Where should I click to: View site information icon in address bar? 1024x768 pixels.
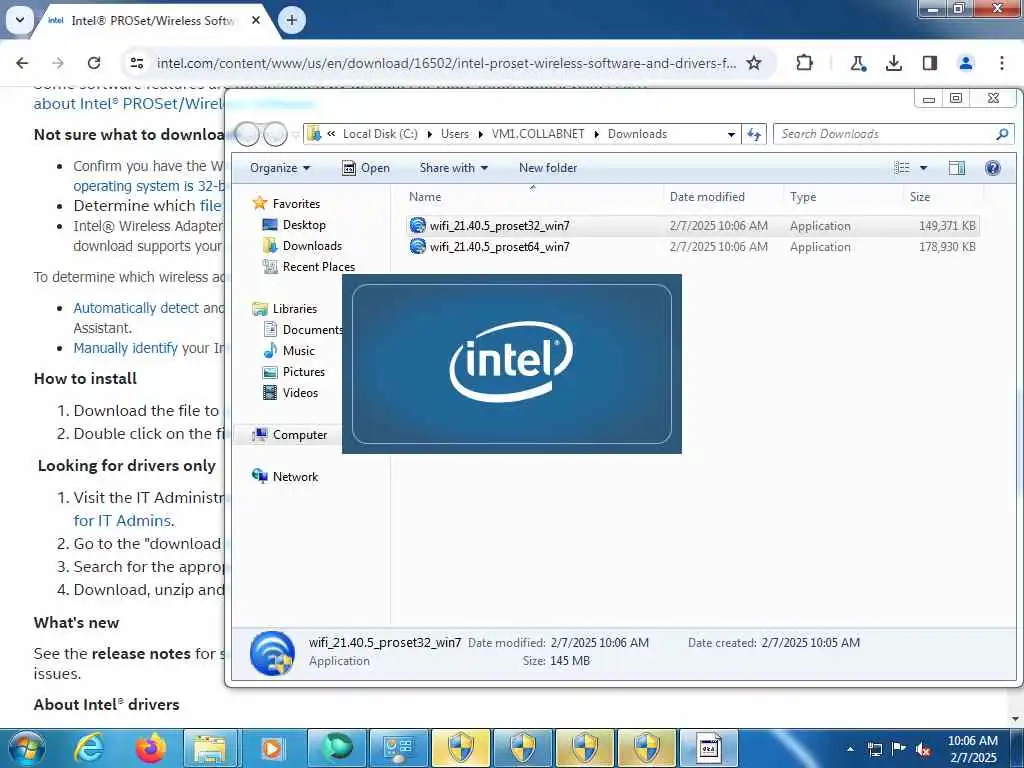click(x=136, y=63)
